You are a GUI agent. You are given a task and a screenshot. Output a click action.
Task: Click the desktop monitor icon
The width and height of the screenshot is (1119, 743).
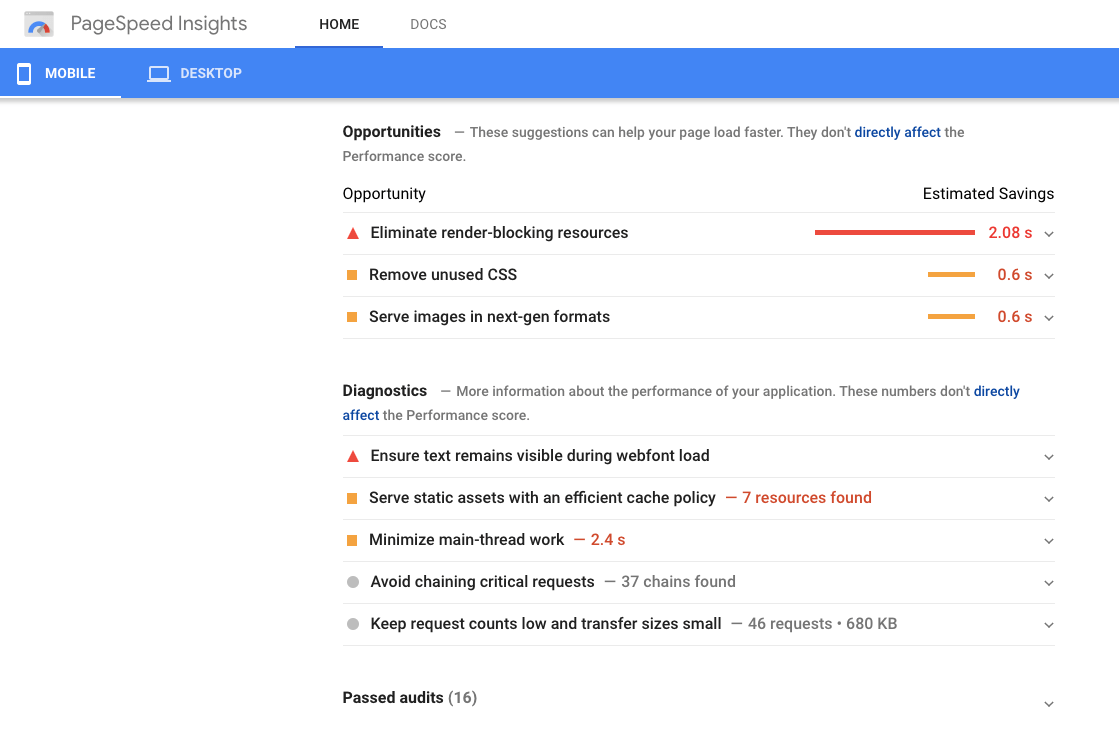(x=159, y=72)
